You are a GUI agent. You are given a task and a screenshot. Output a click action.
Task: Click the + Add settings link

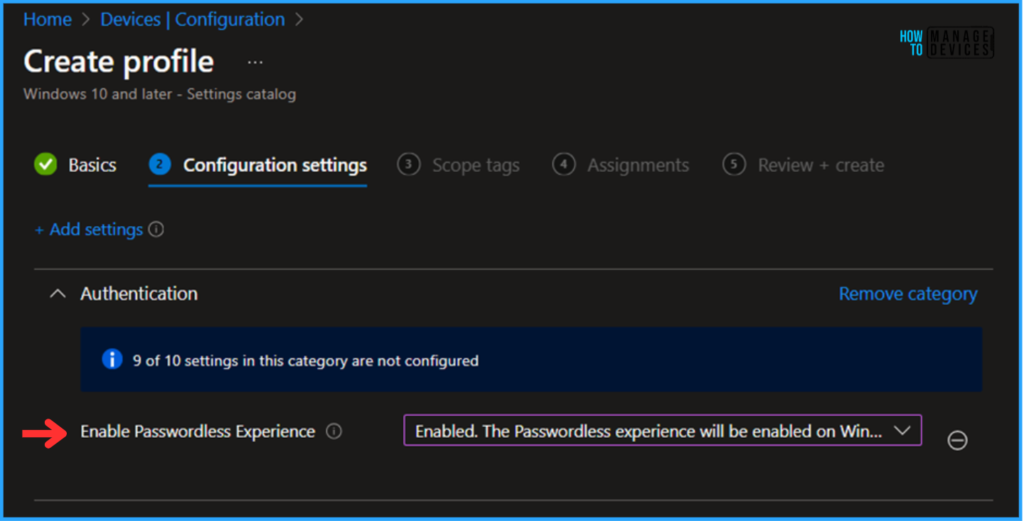click(89, 230)
